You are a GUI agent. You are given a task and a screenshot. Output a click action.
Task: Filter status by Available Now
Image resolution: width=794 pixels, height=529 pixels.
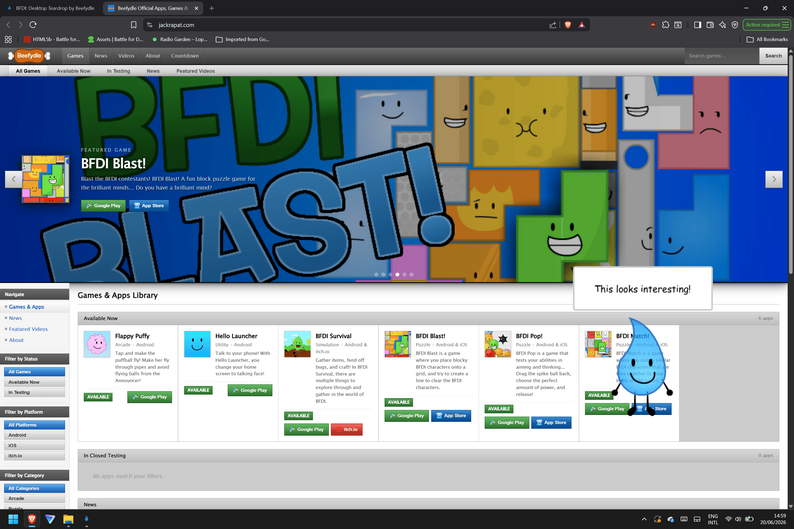pos(34,382)
